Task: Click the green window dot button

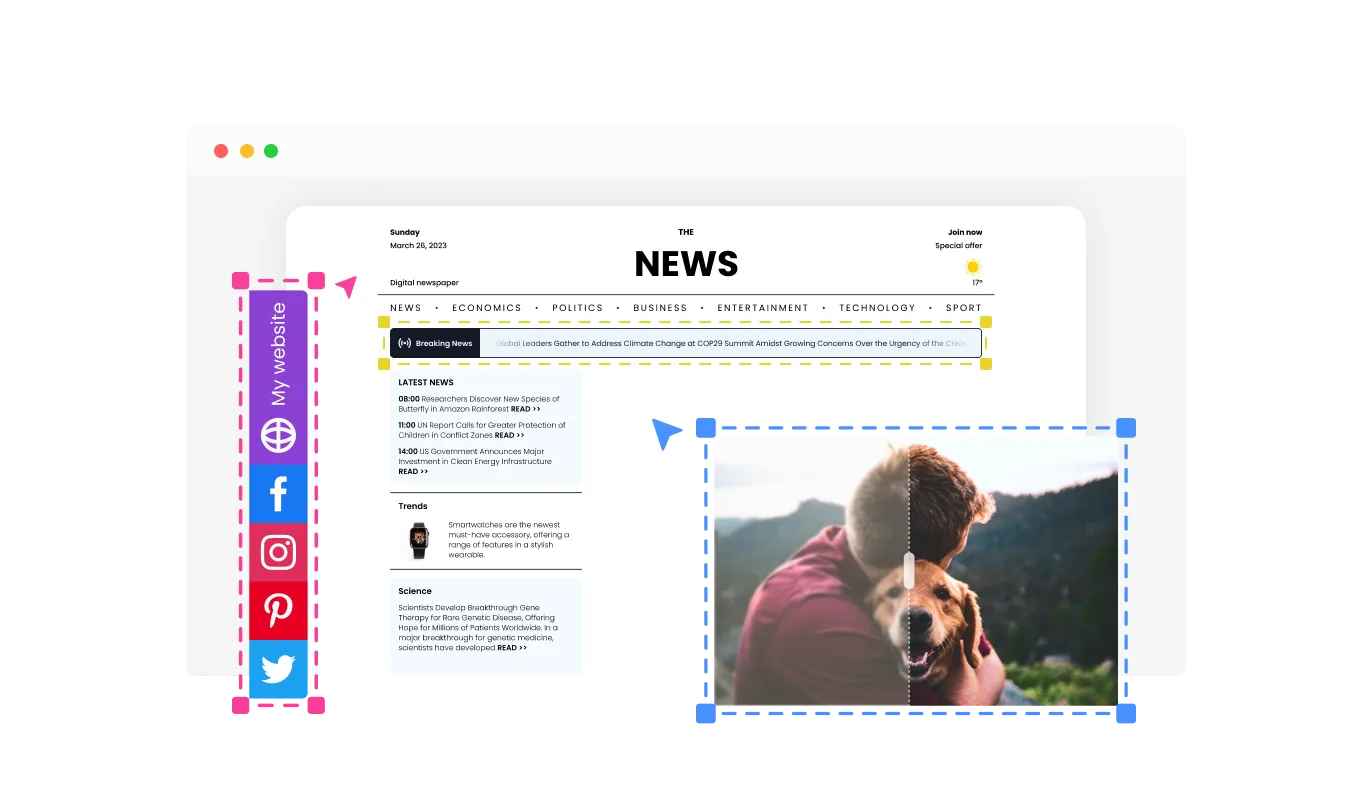Action: tap(271, 151)
